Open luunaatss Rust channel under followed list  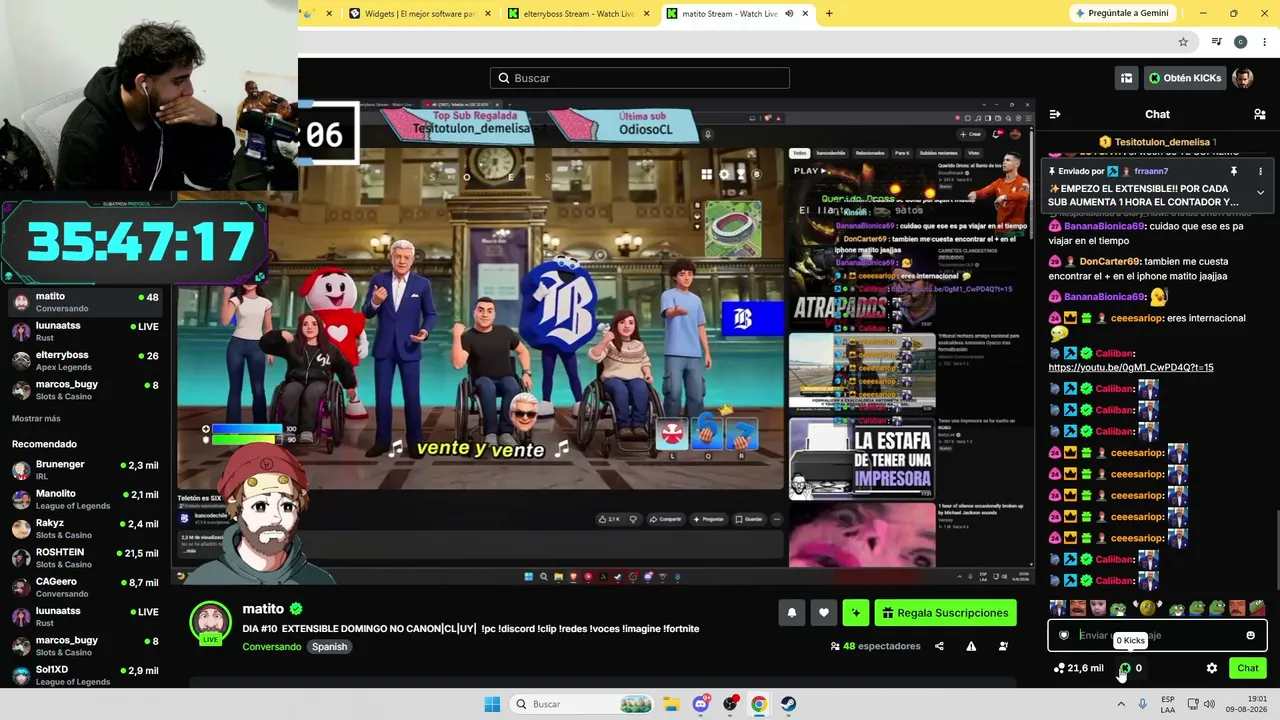coord(86,331)
